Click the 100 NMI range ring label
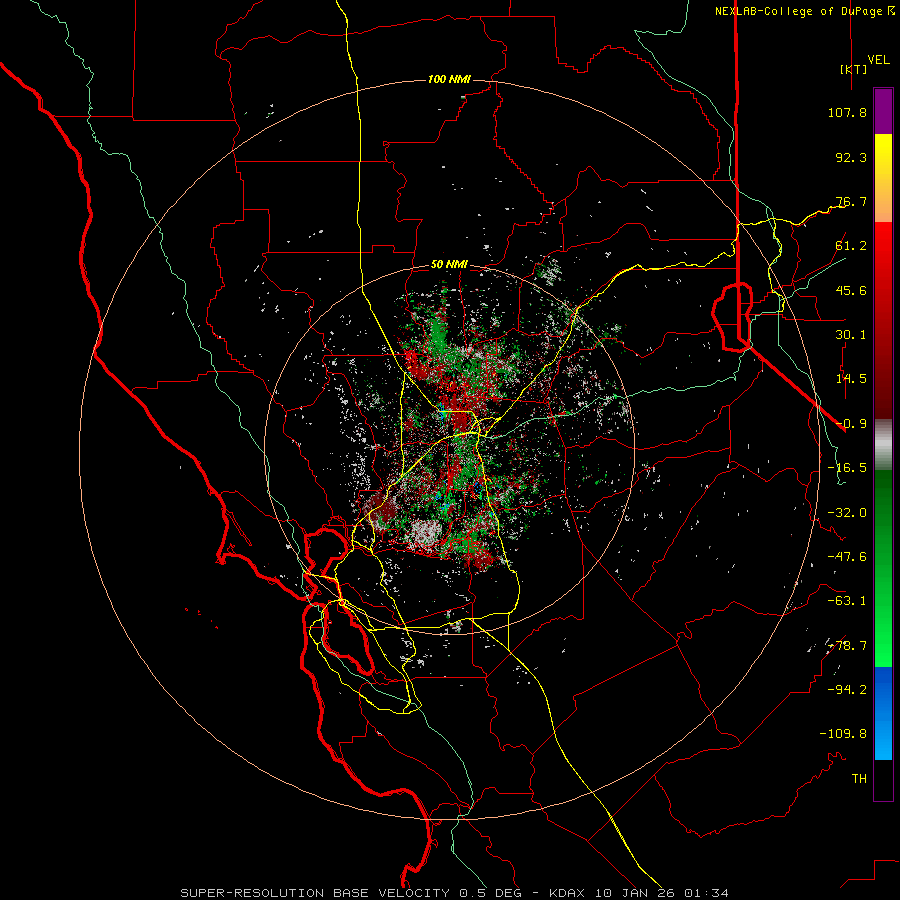Image resolution: width=900 pixels, height=900 pixels. coord(449,79)
